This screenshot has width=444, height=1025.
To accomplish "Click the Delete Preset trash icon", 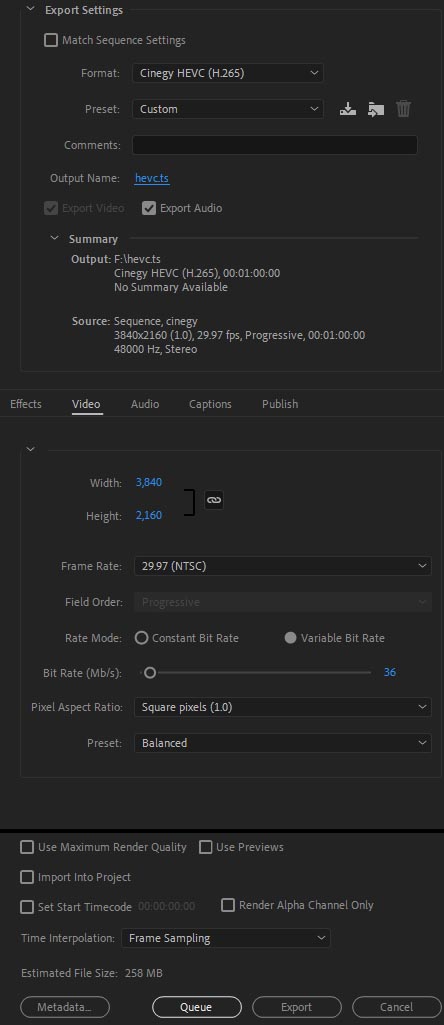I will [403, 109].
